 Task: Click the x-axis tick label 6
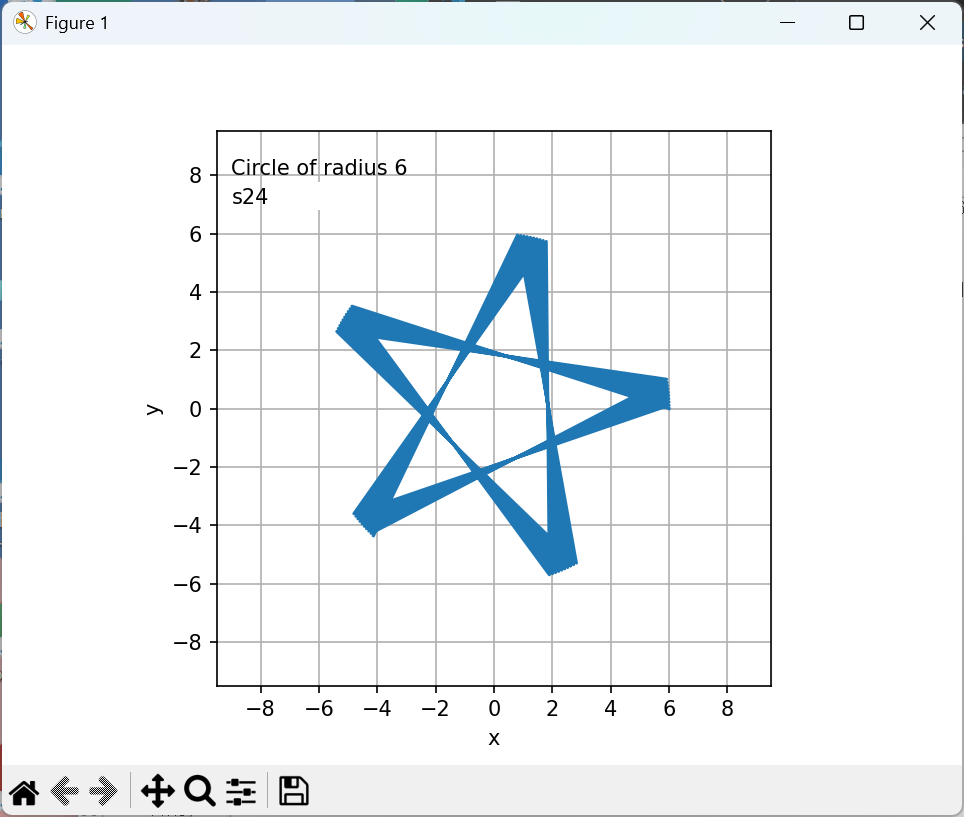(670, 709)
